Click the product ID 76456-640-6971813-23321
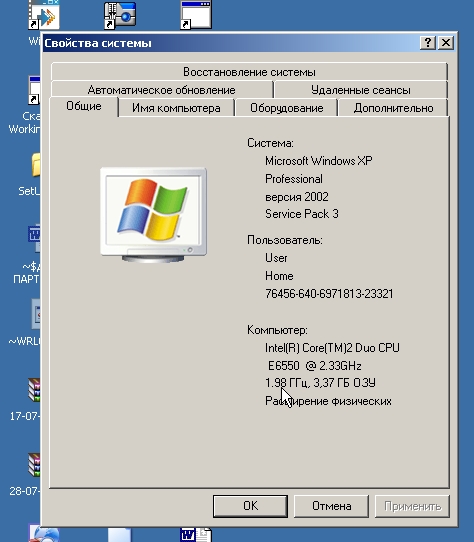Screen dimensions: 474x542 pos(329,294)
